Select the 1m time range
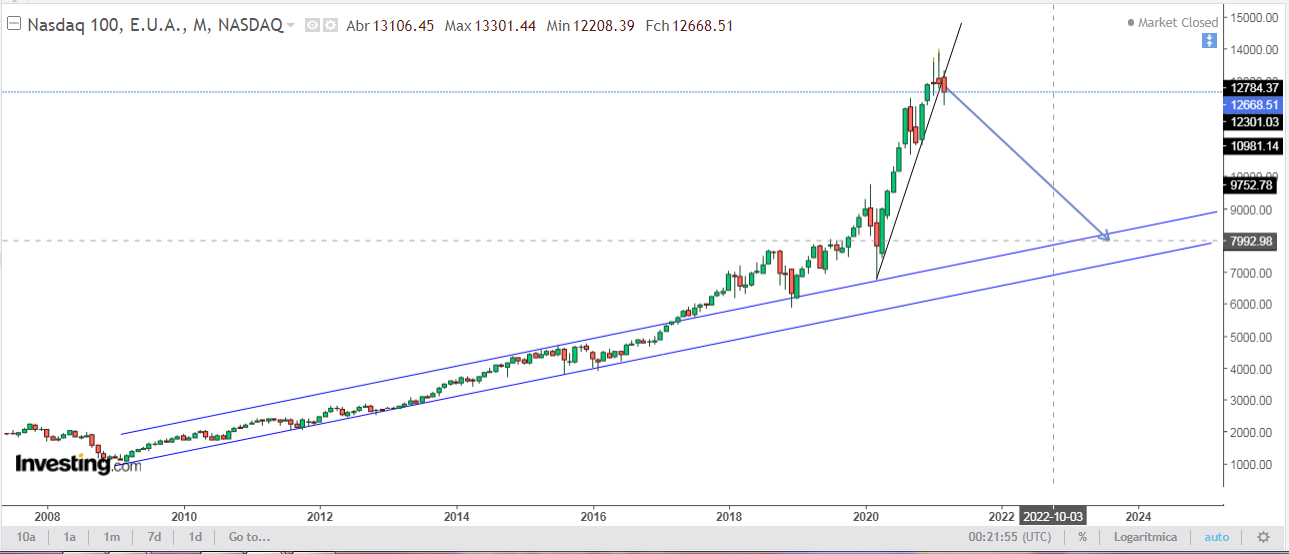 (112, 537)
